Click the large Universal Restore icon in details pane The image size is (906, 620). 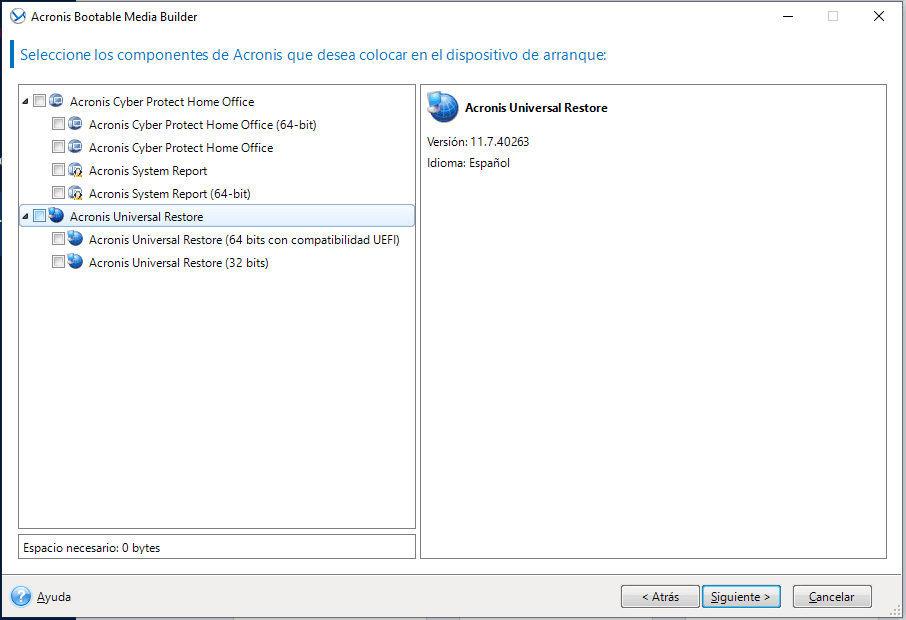(443, 107)
